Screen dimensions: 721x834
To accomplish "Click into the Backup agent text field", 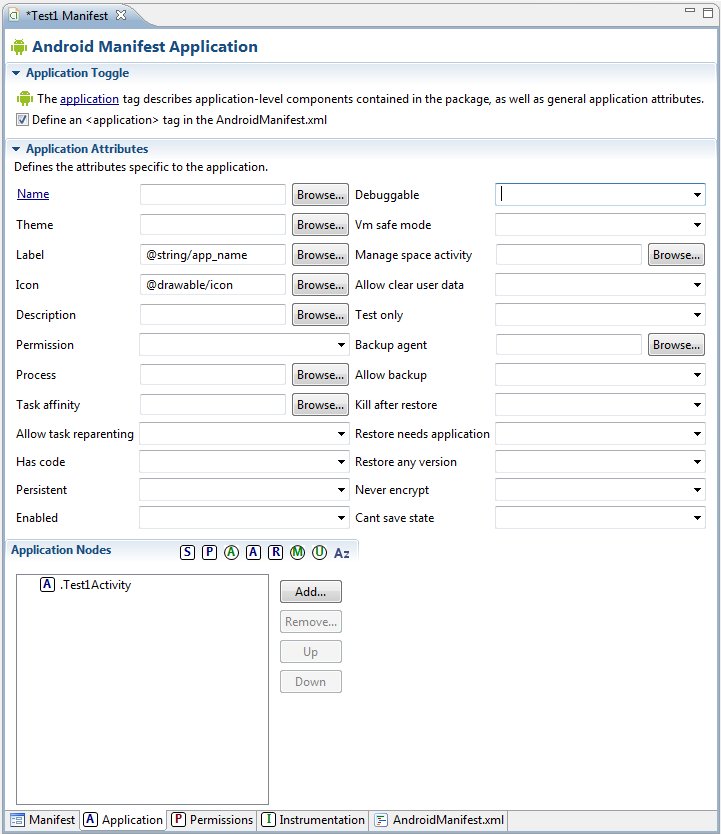I will coord(568,345).
